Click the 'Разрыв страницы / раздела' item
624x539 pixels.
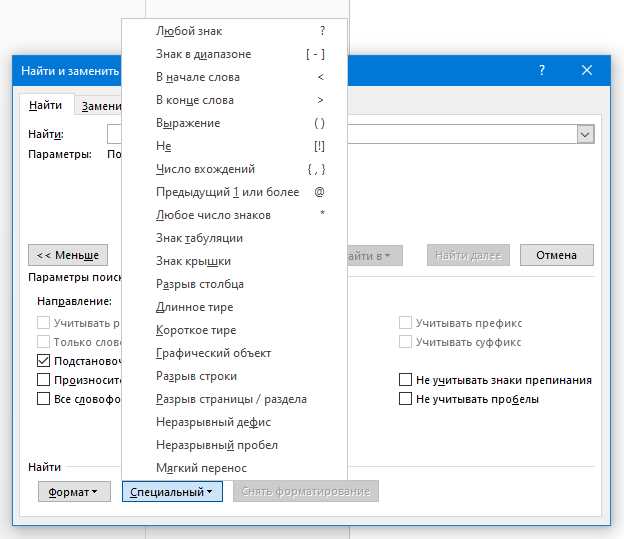(231, 399)
